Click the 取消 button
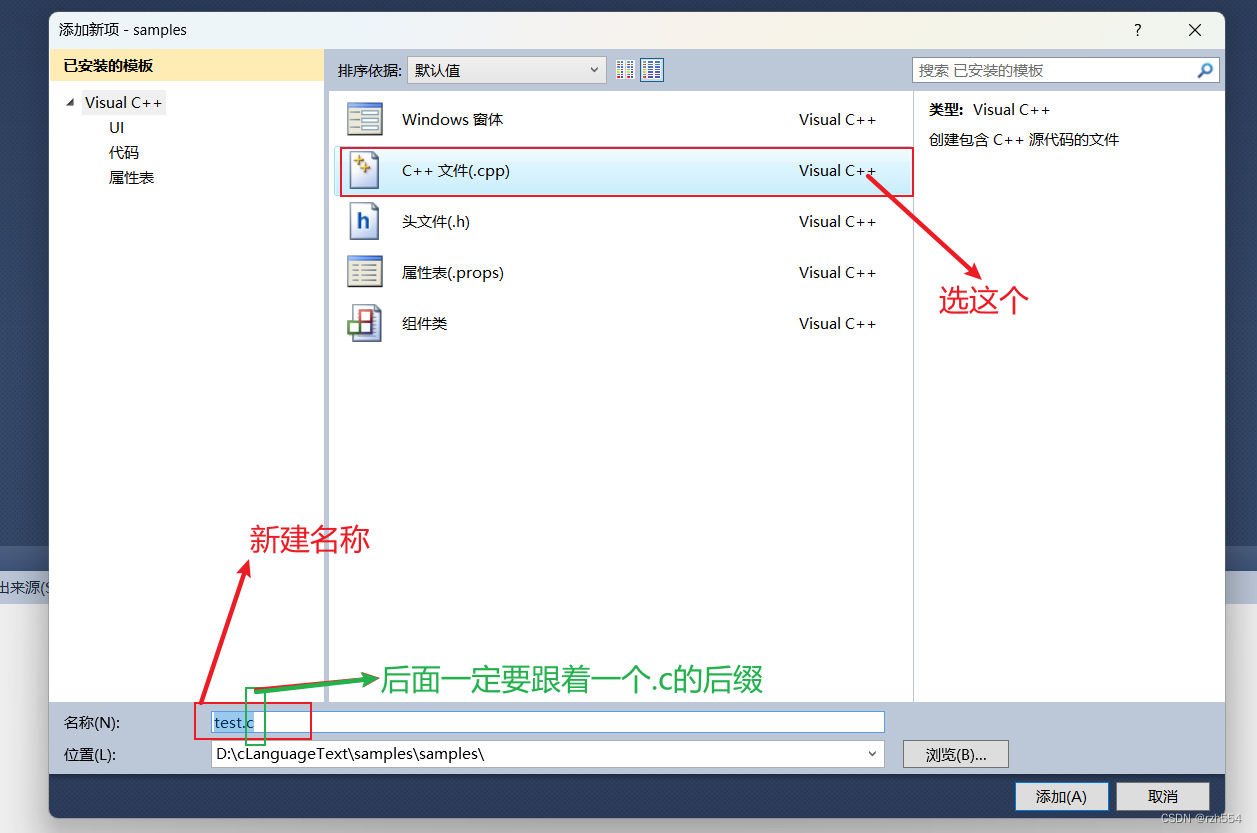 pyautogui.click(x=1163, y=796)
